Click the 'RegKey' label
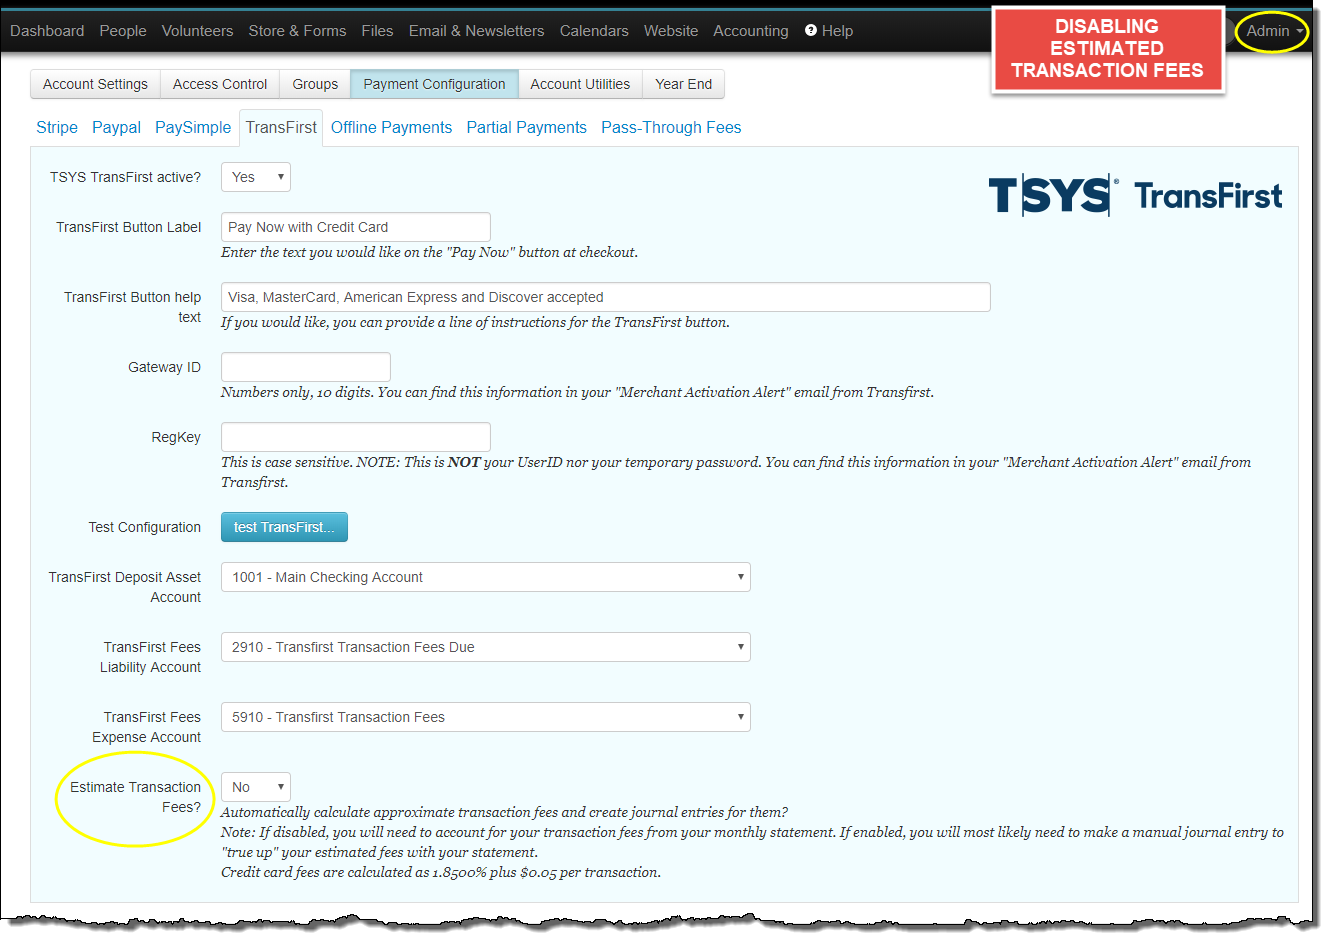Screen dimensions: 1328x940 point(176,437)
